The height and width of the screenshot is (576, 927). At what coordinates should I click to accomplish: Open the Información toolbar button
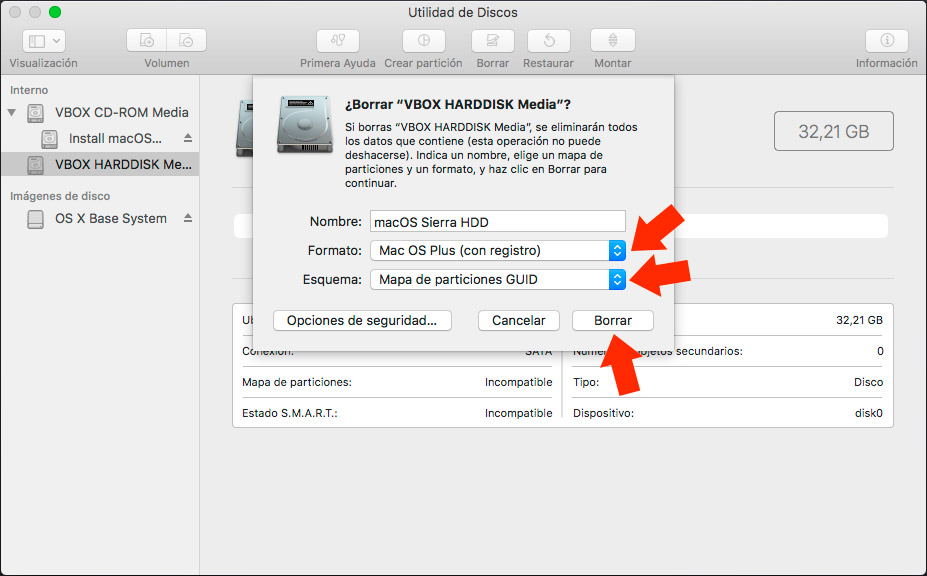click(887, 40)
